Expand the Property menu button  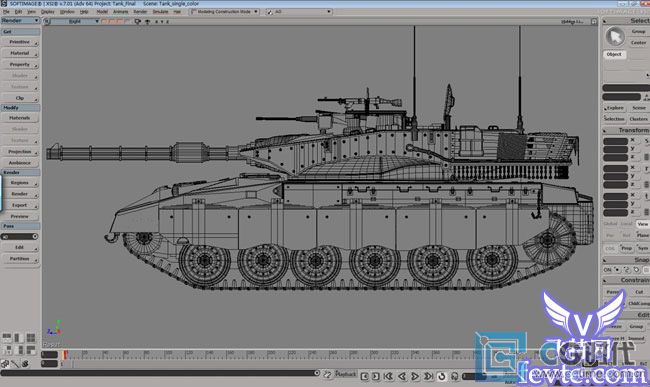[20, 64]
